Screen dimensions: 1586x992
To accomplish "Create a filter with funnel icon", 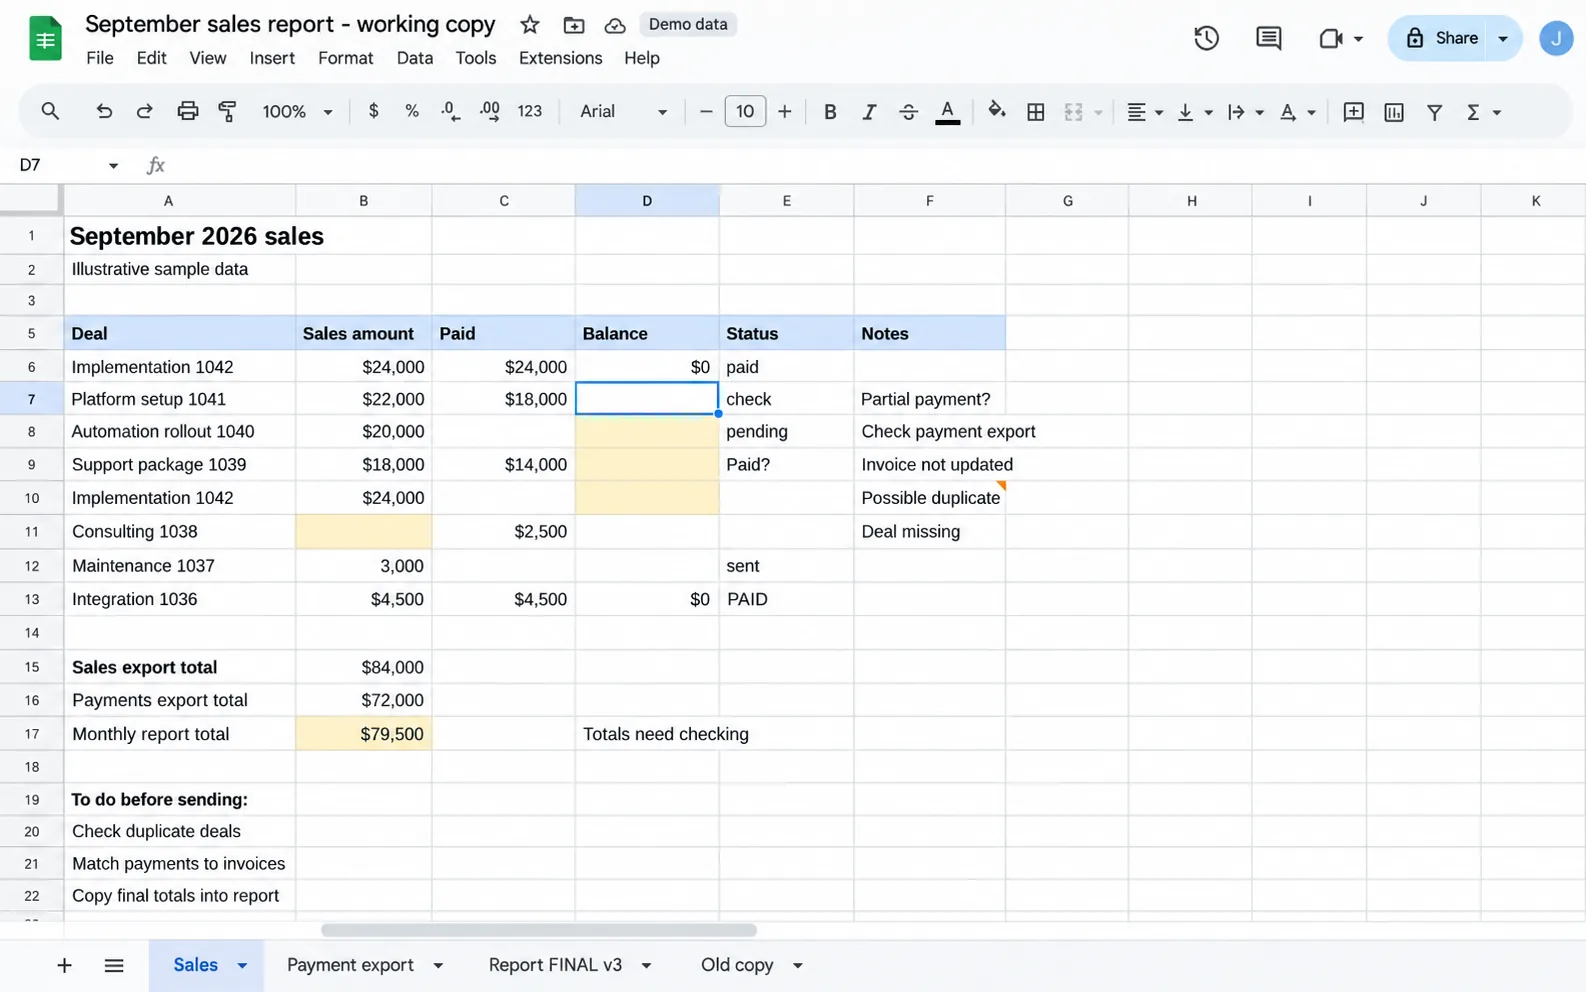I will pos(1434,112).
